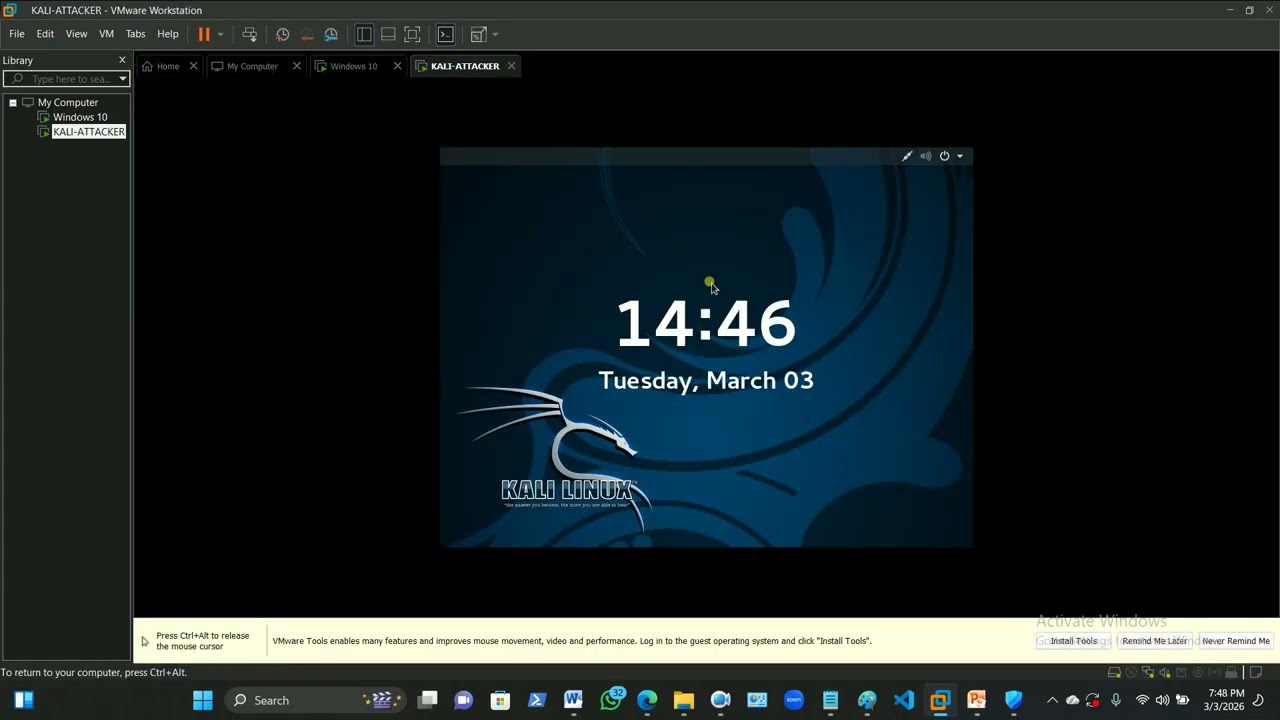Screen dimensions: 1280x720
Task: Enter full screen mode
Action: [x=412, y=34]
